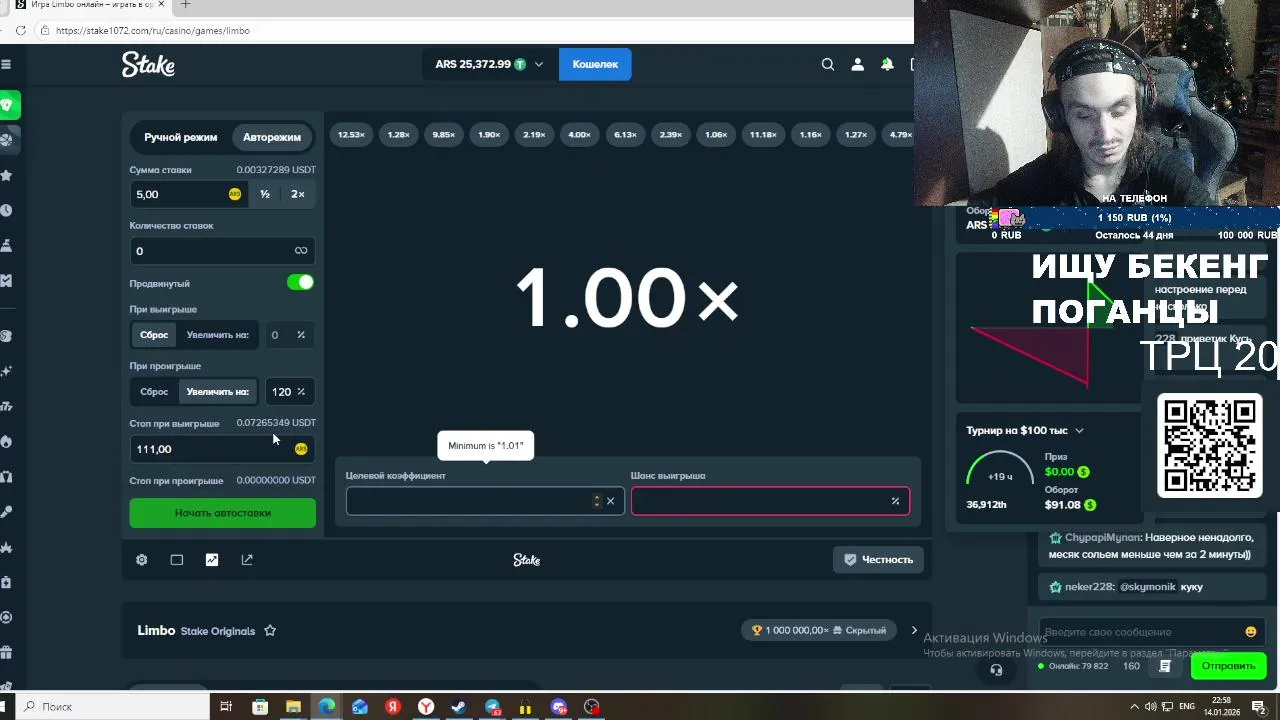Expand the $100k tournament dropdown

pos(1079,431)
